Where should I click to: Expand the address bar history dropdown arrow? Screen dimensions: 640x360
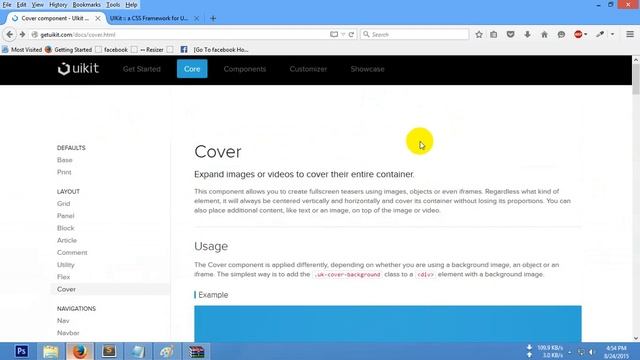[x=343, y=35]
